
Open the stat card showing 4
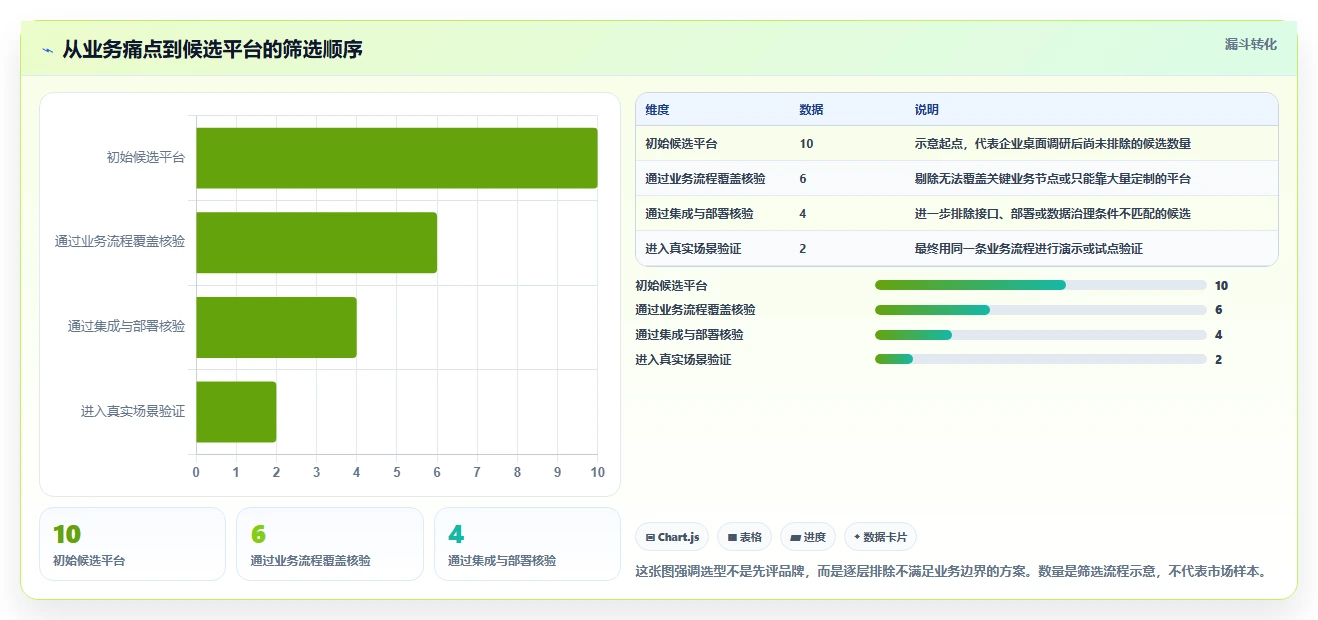pyautogui.click(x=527, y=544)
